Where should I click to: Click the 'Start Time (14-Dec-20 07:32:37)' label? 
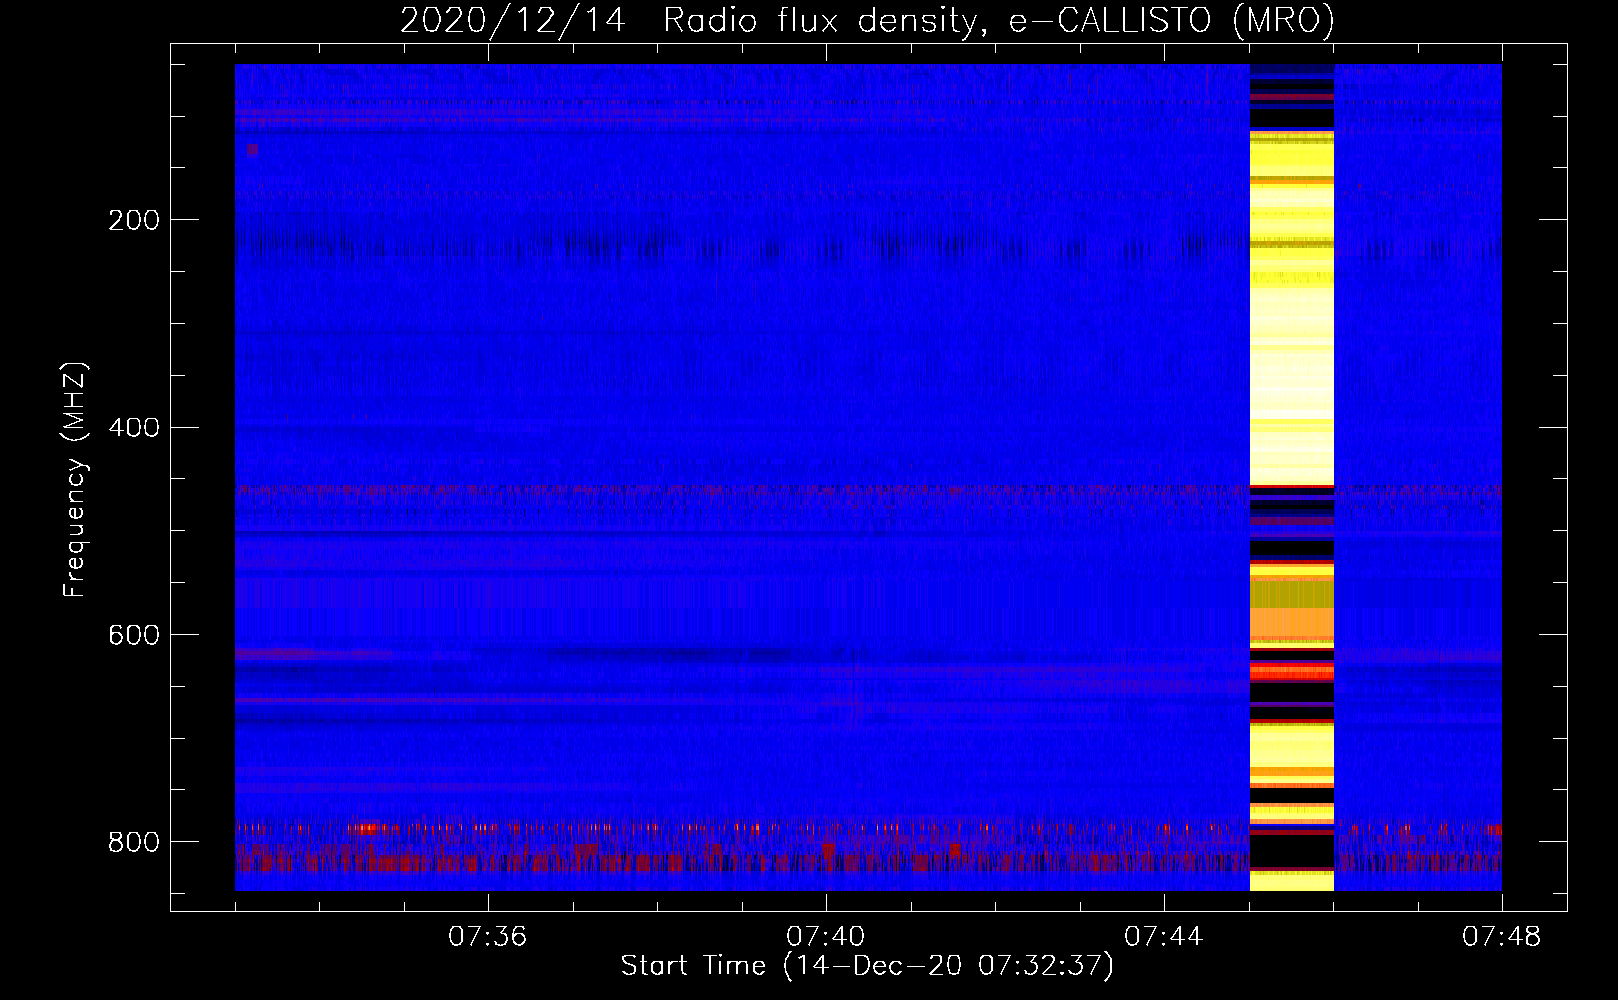click(x=867, y=966)
